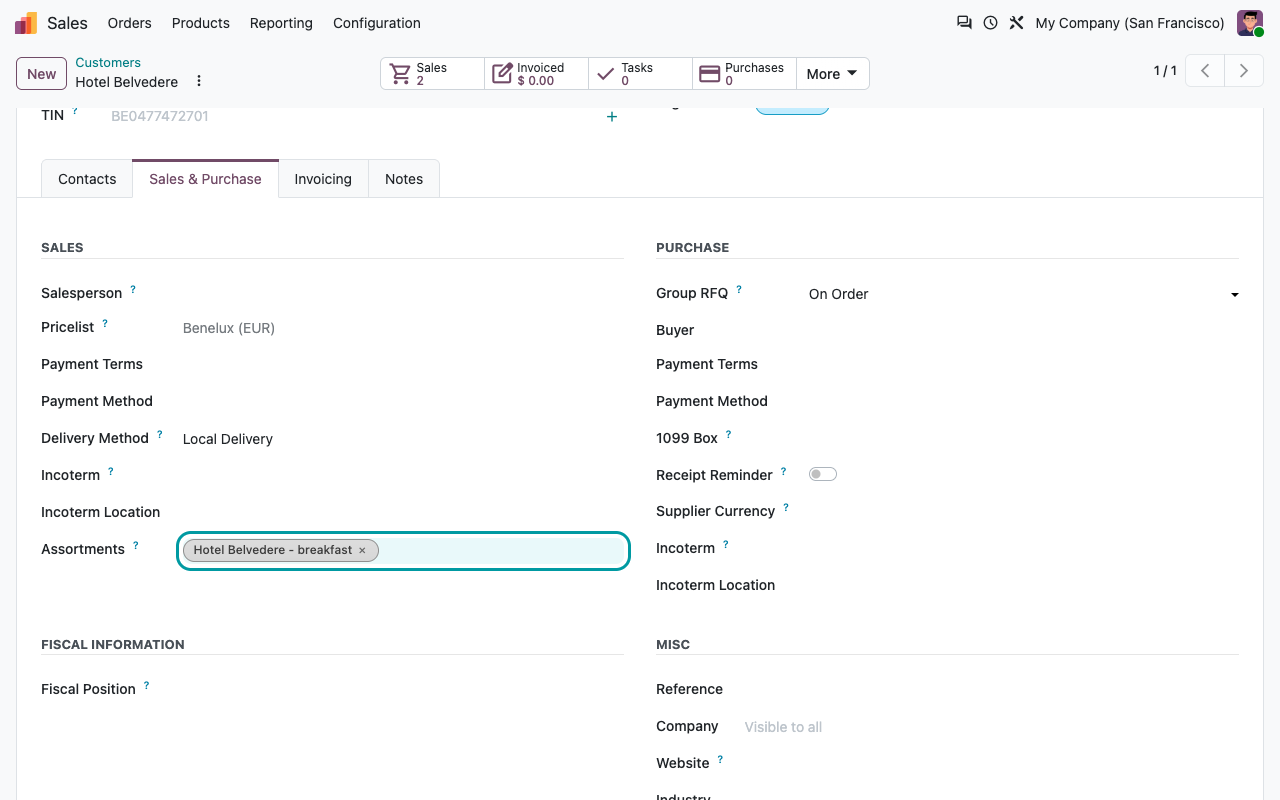
Task: Switch to the Notes tab
Action: [404, 179]
